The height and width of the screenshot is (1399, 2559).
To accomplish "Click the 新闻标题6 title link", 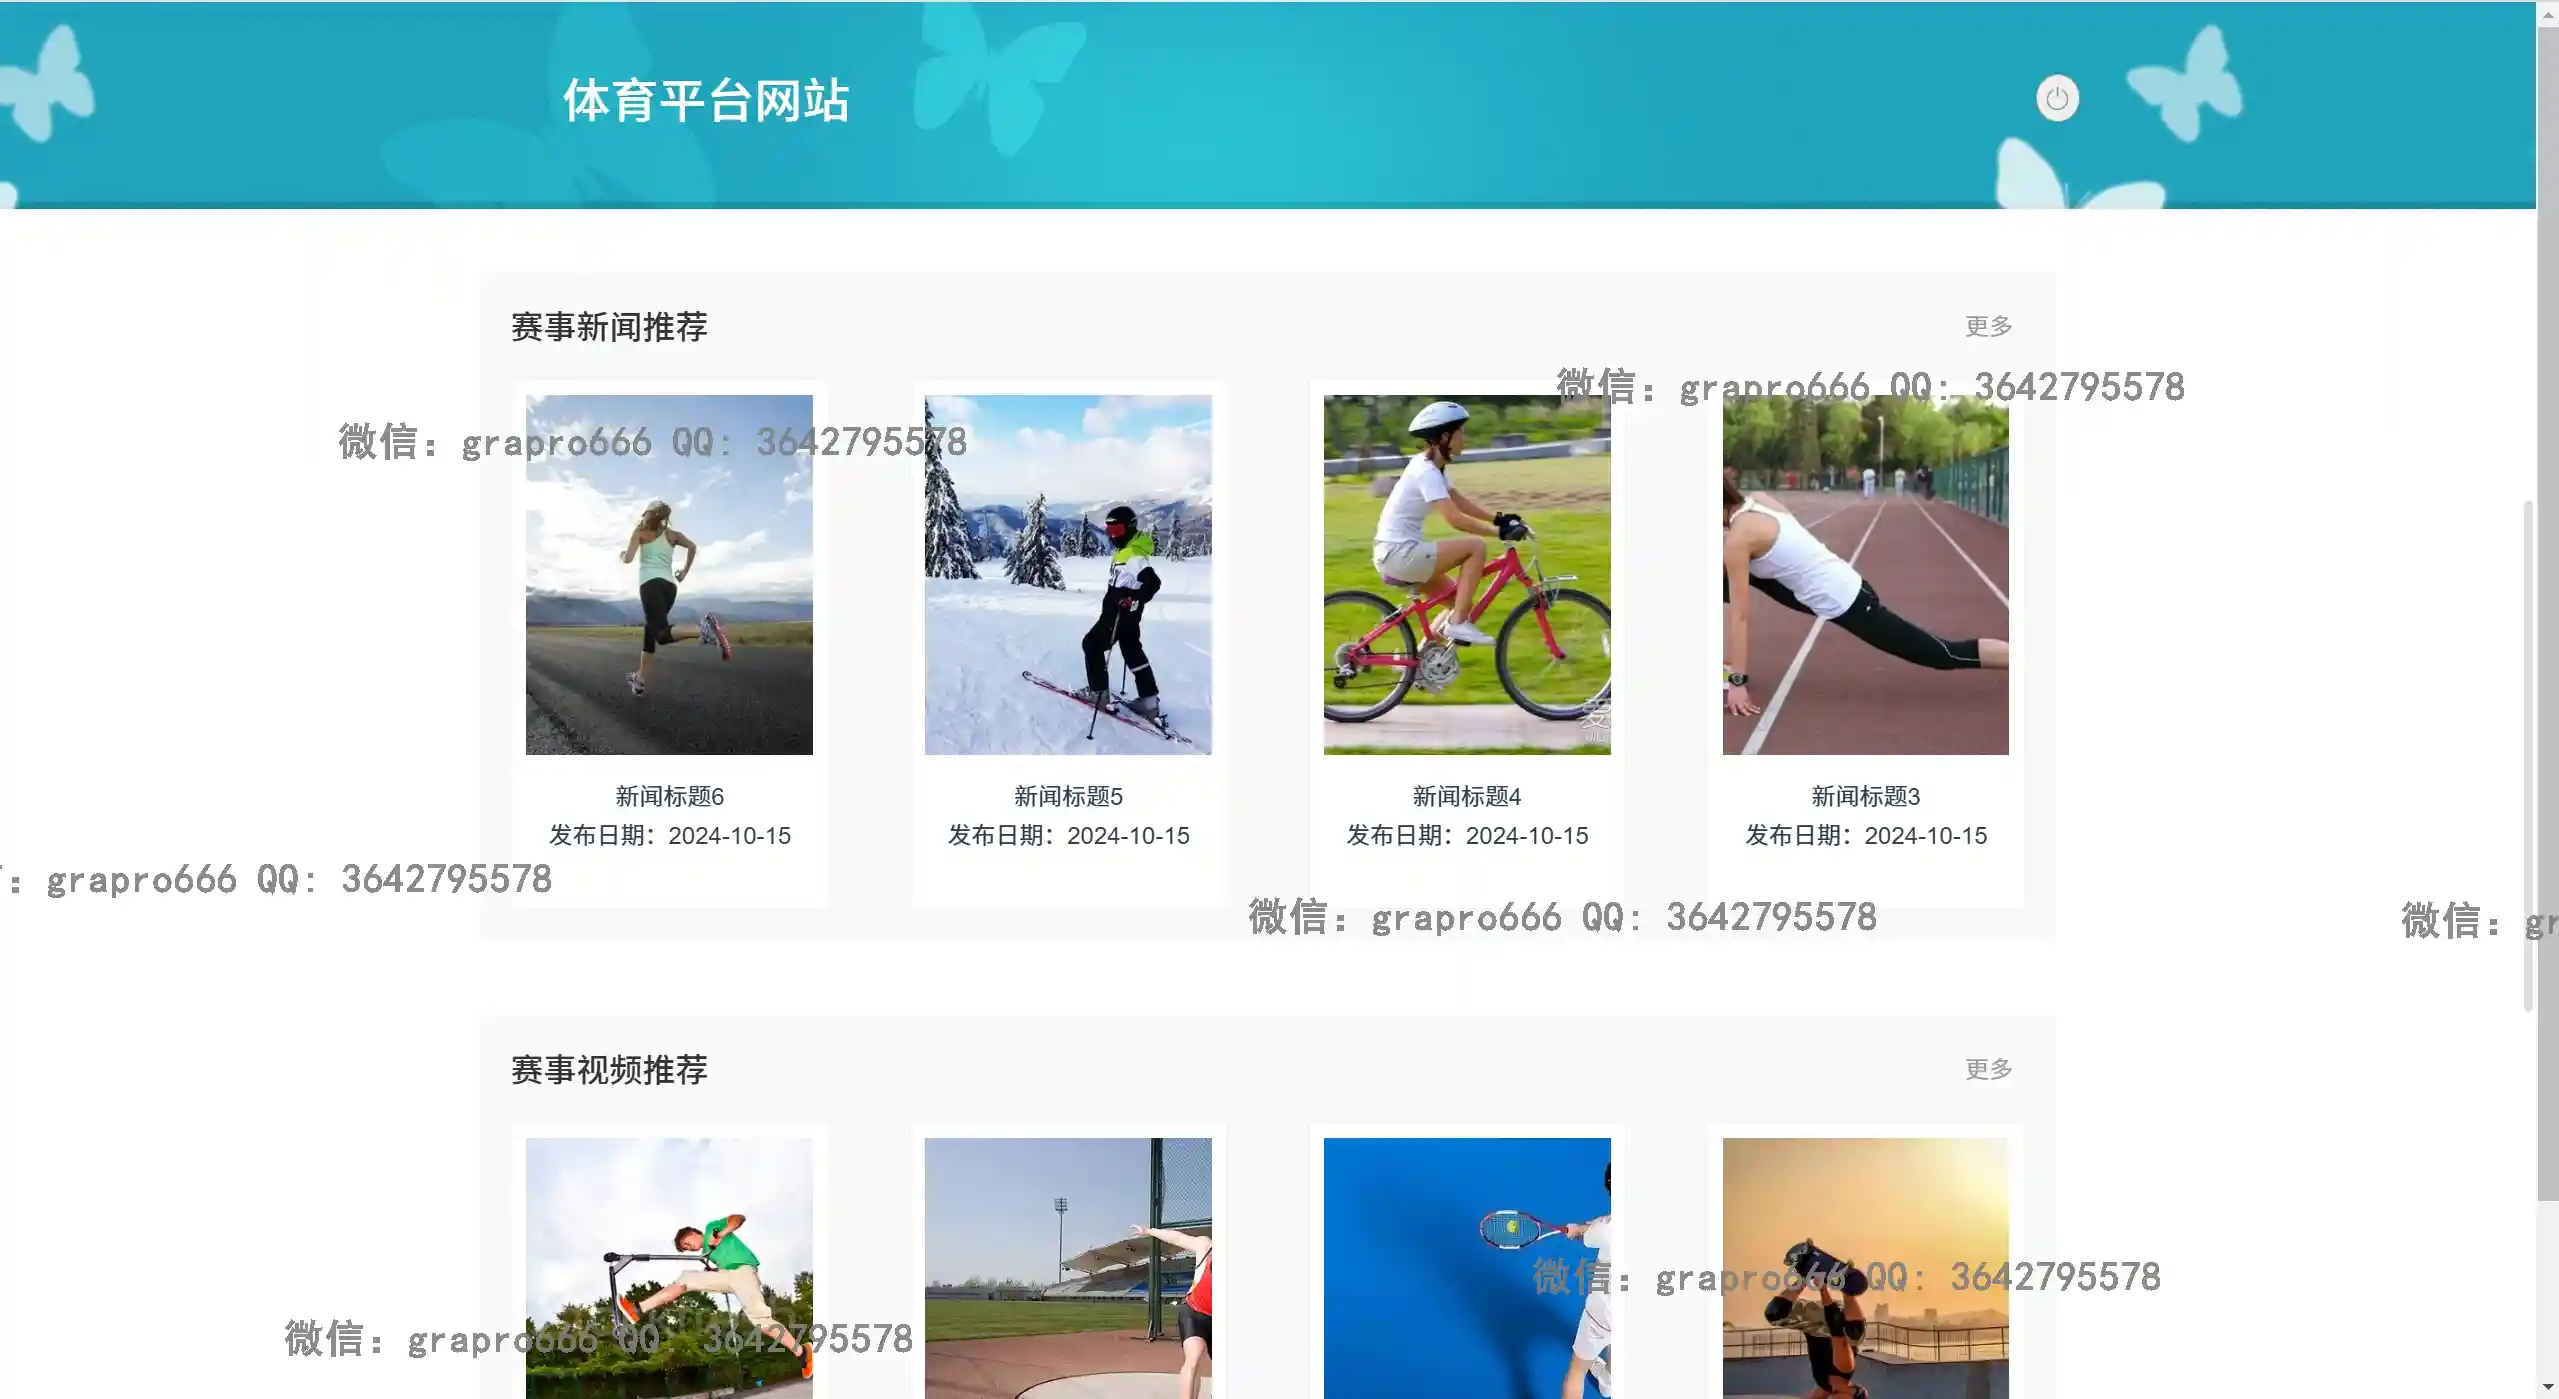I will 669,796.
